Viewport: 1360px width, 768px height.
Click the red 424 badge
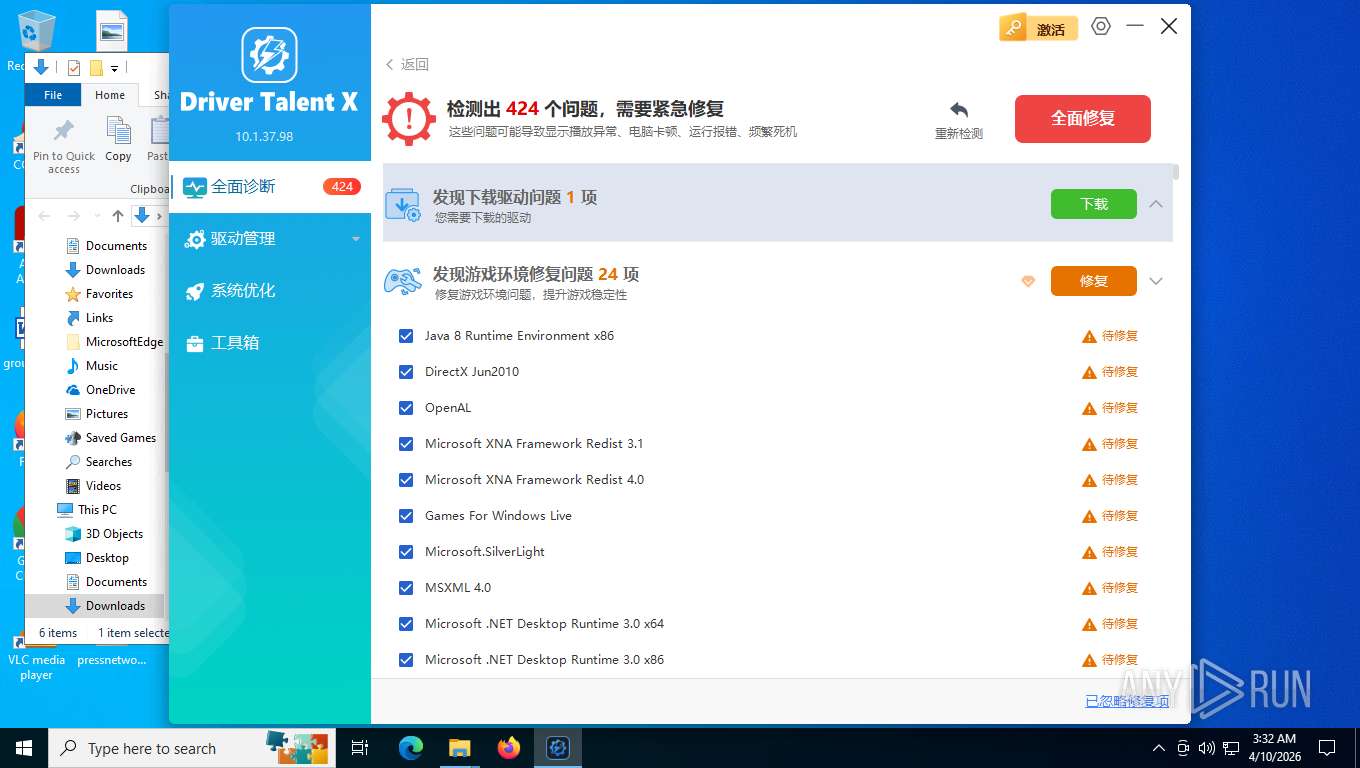point(342,186)
